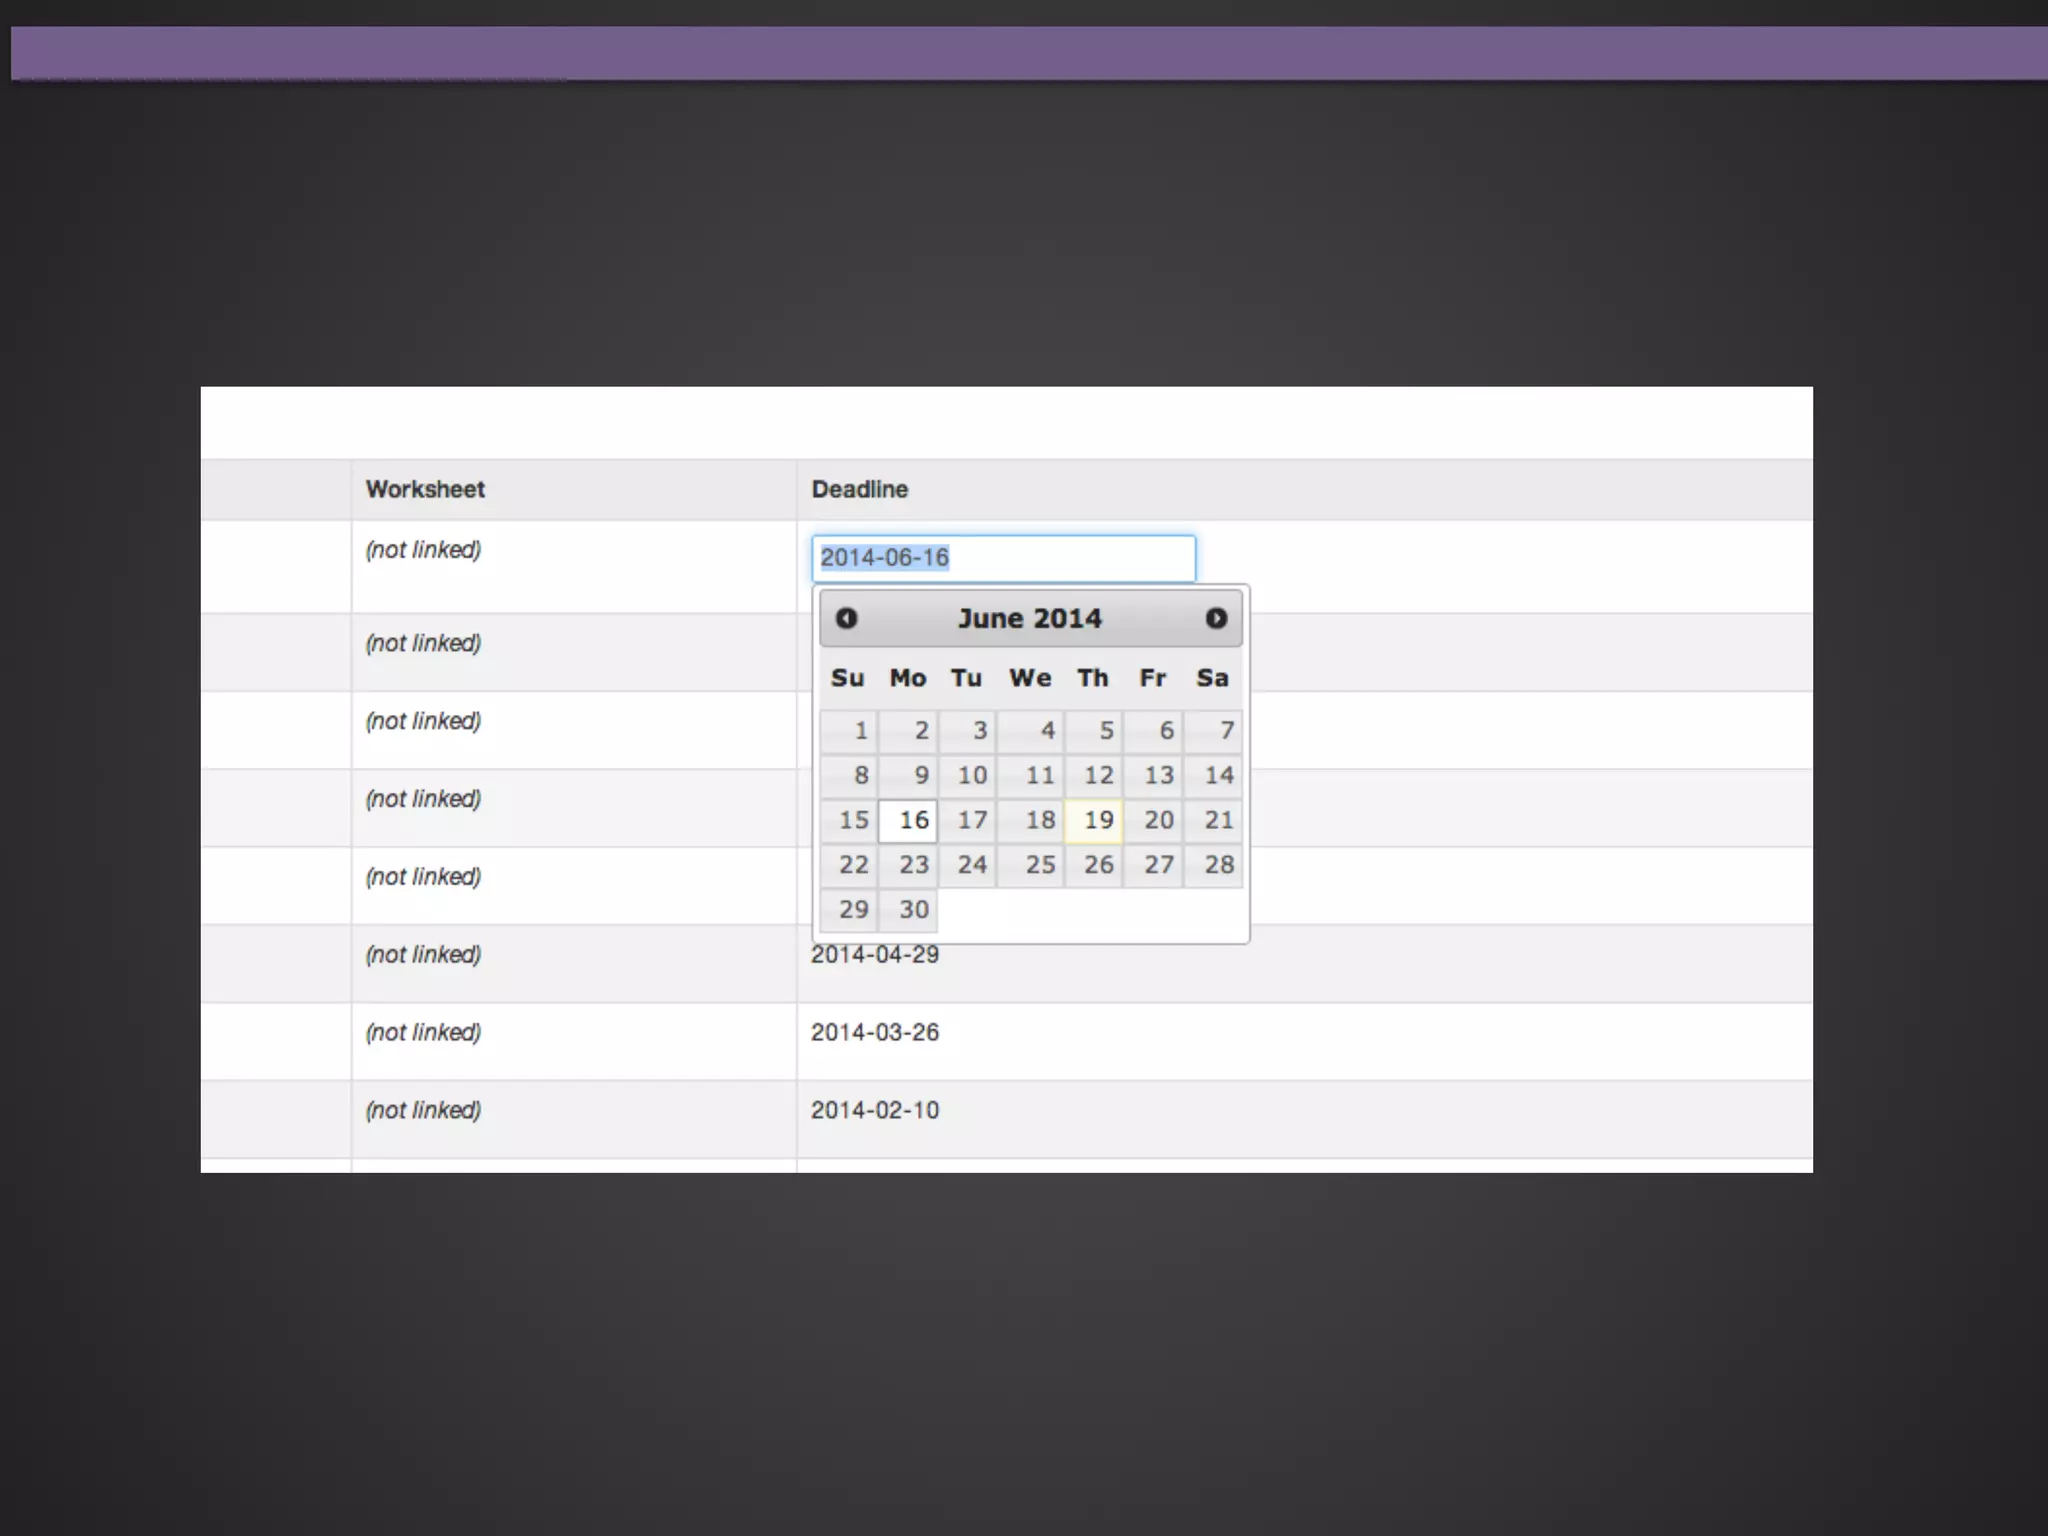This screenshot has width=2048, height=1536.
Task: Go to previous month in datepicker
Action: (846, 618)
